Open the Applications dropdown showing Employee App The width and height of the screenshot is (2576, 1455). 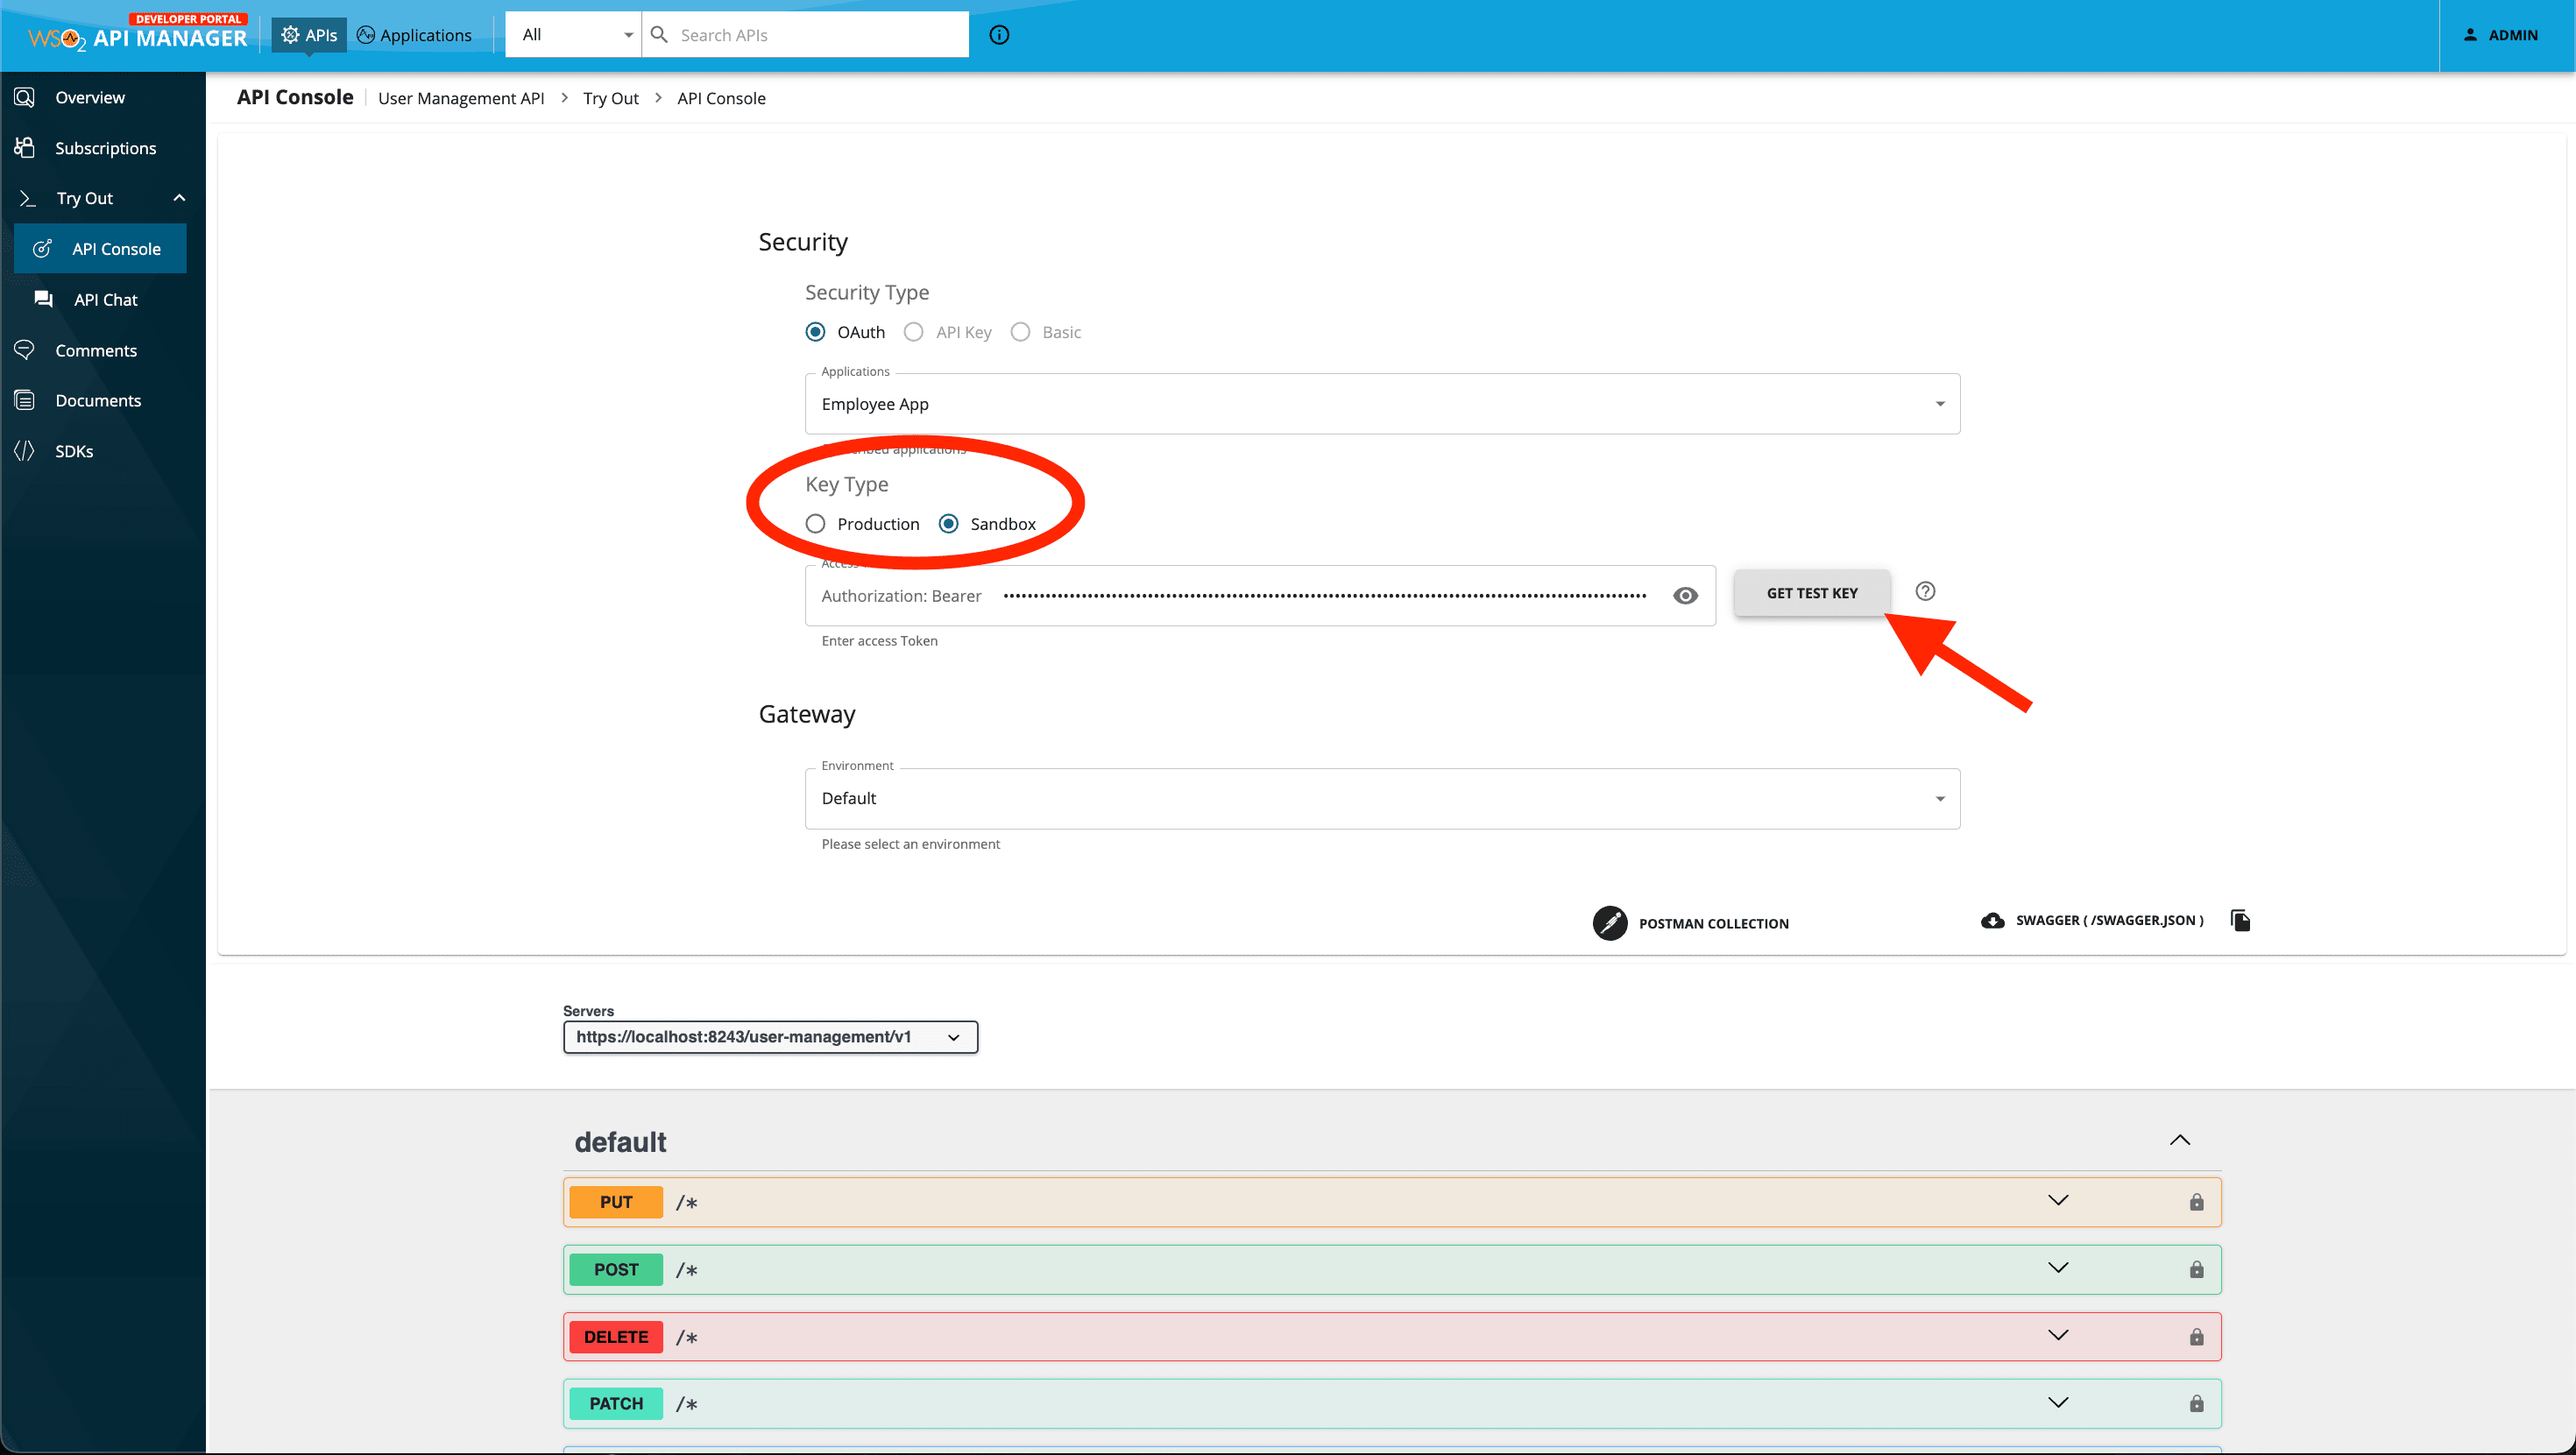click(x=1381, y=404)
